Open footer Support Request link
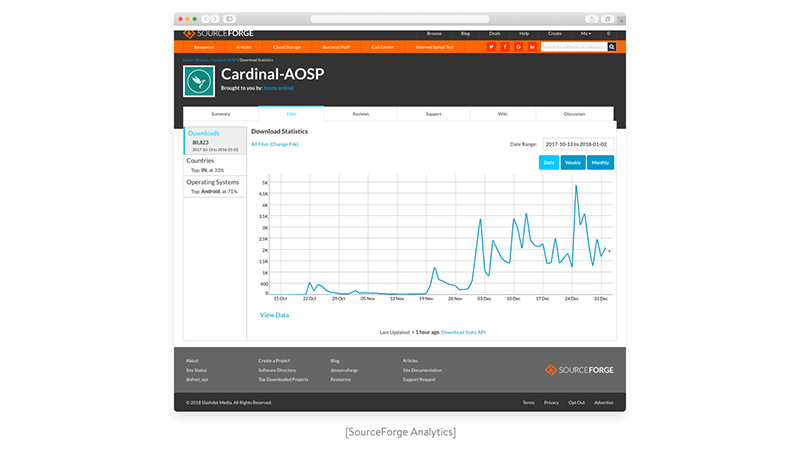Screen dimensions: 800x450 pyautogui.click(x=419, y=380)
